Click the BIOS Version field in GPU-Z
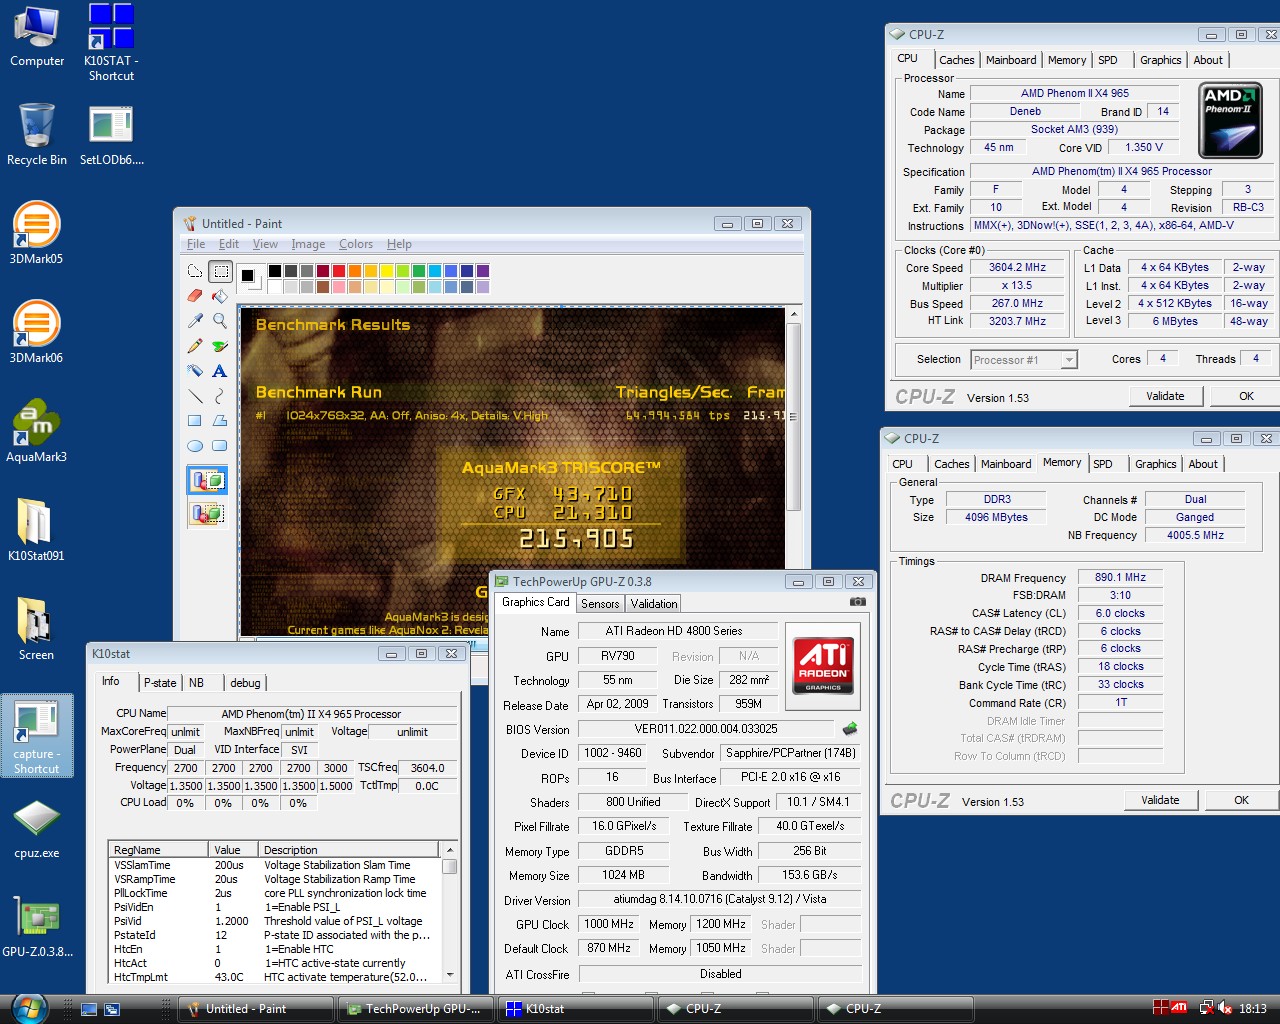1280x1024 pixels. 706,729
